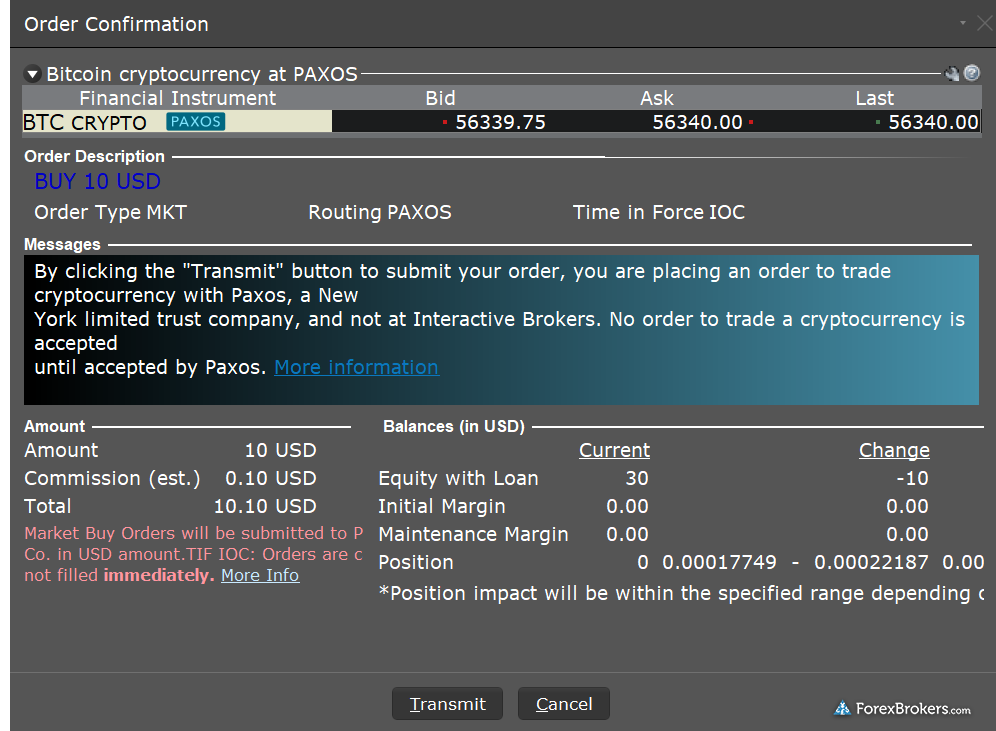The height and width of the screenshot is (731, 996).
Task: Collapse the Bitcoin cryptocurrency at PAXOS section
Action: point(32,74)
